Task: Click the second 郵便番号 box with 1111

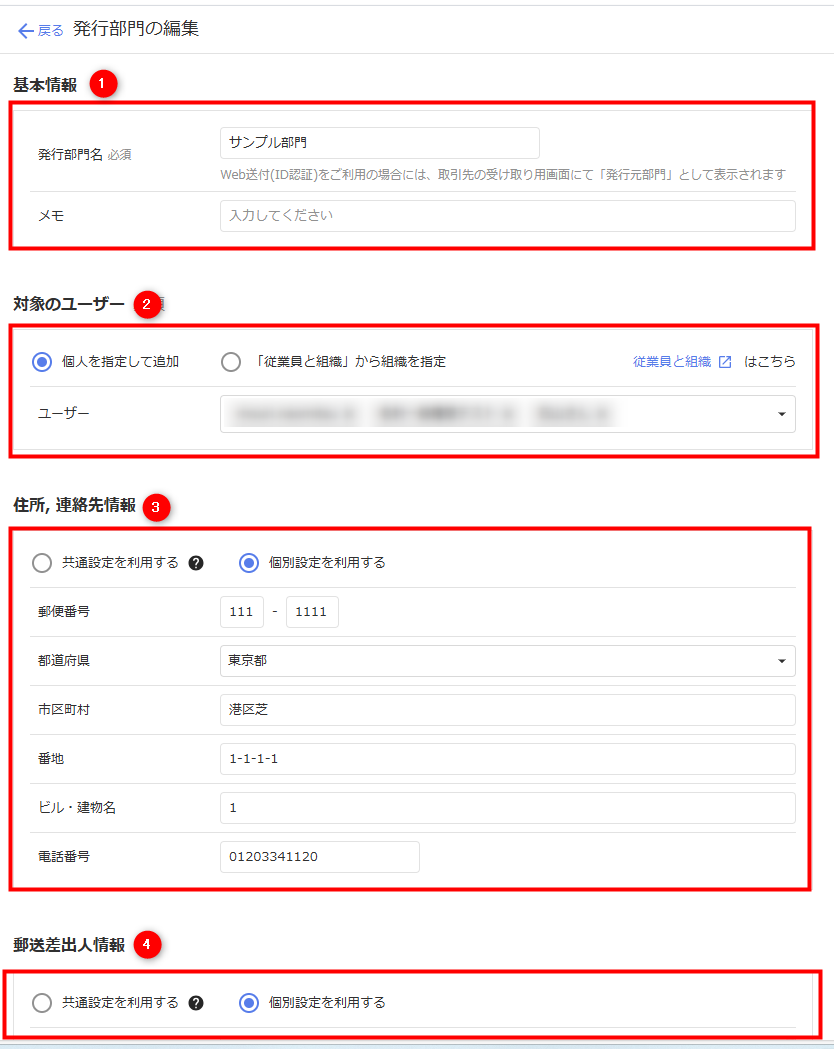Action: click(x=312, y=612)
